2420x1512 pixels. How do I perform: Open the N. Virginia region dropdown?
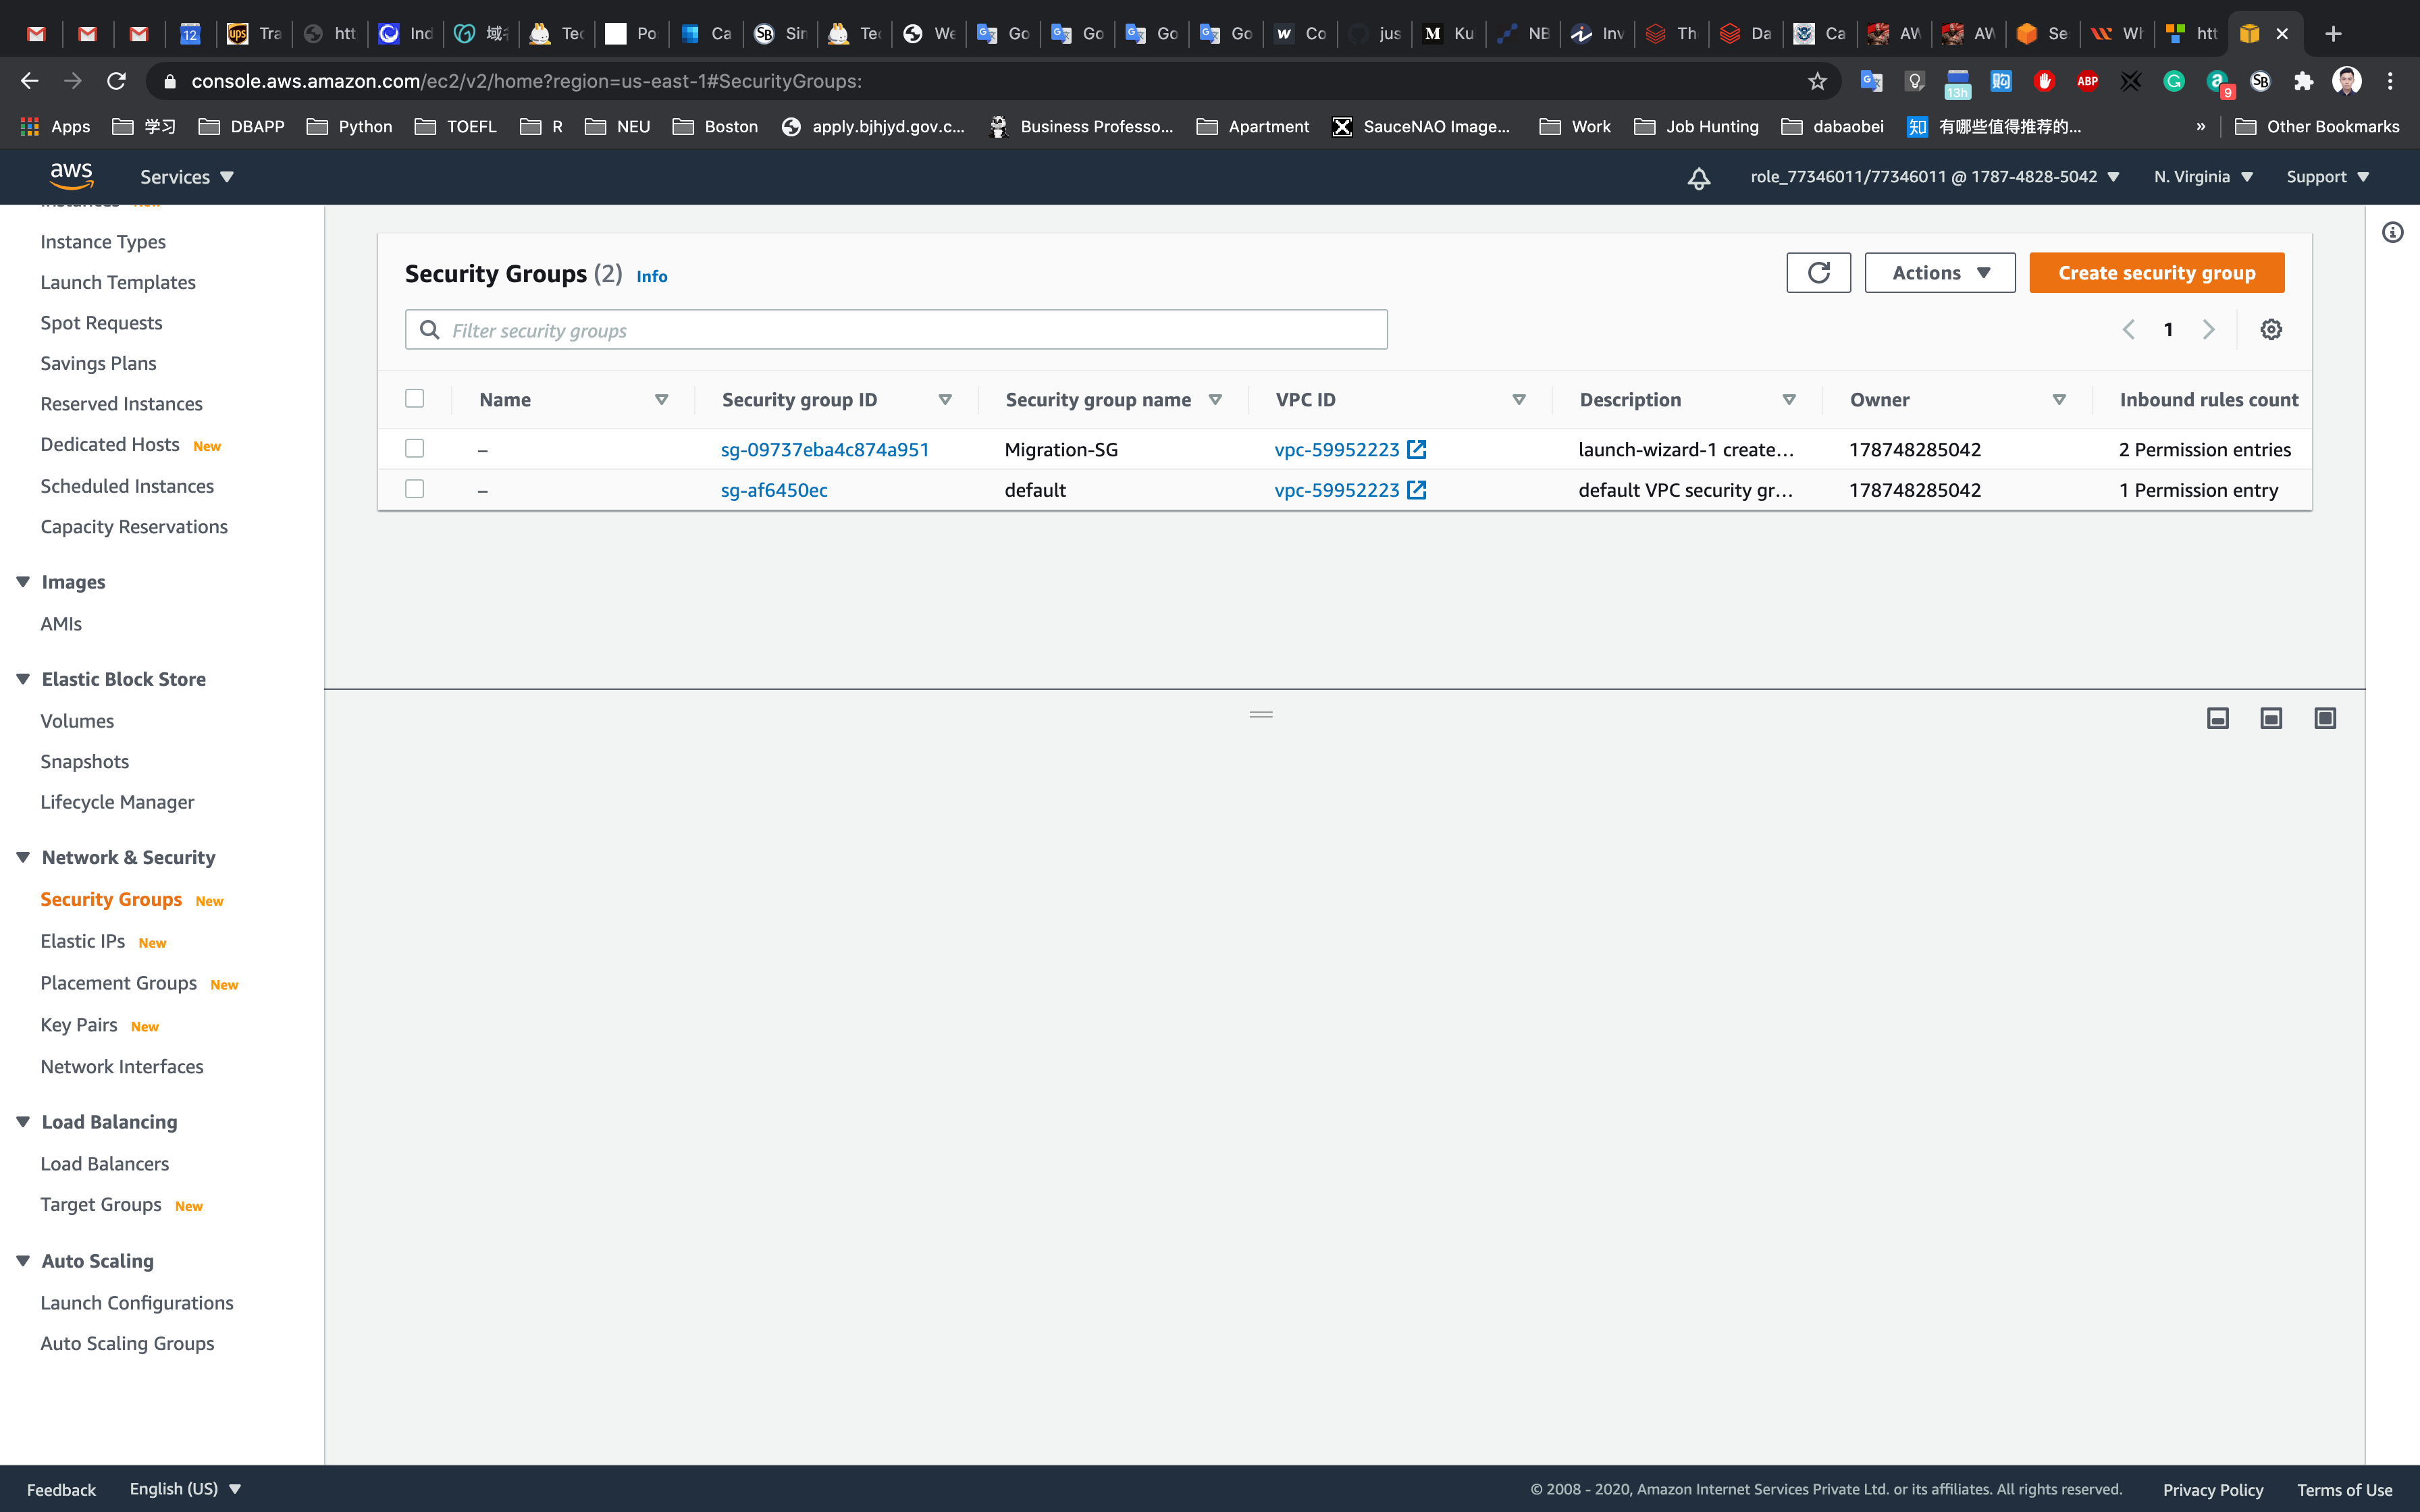point(2203,177)
